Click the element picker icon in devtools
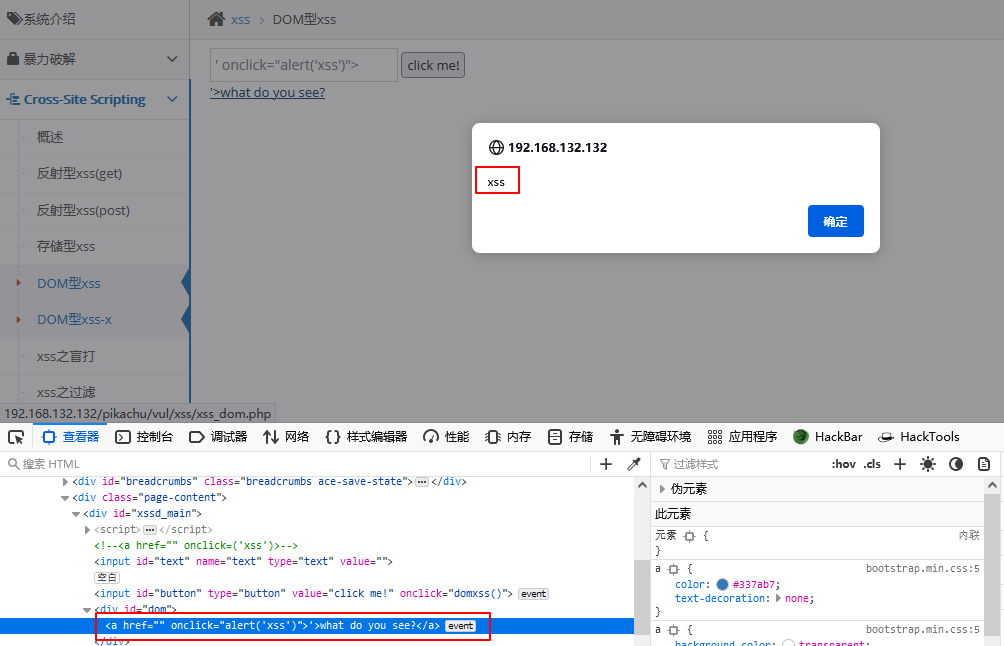 16,437
